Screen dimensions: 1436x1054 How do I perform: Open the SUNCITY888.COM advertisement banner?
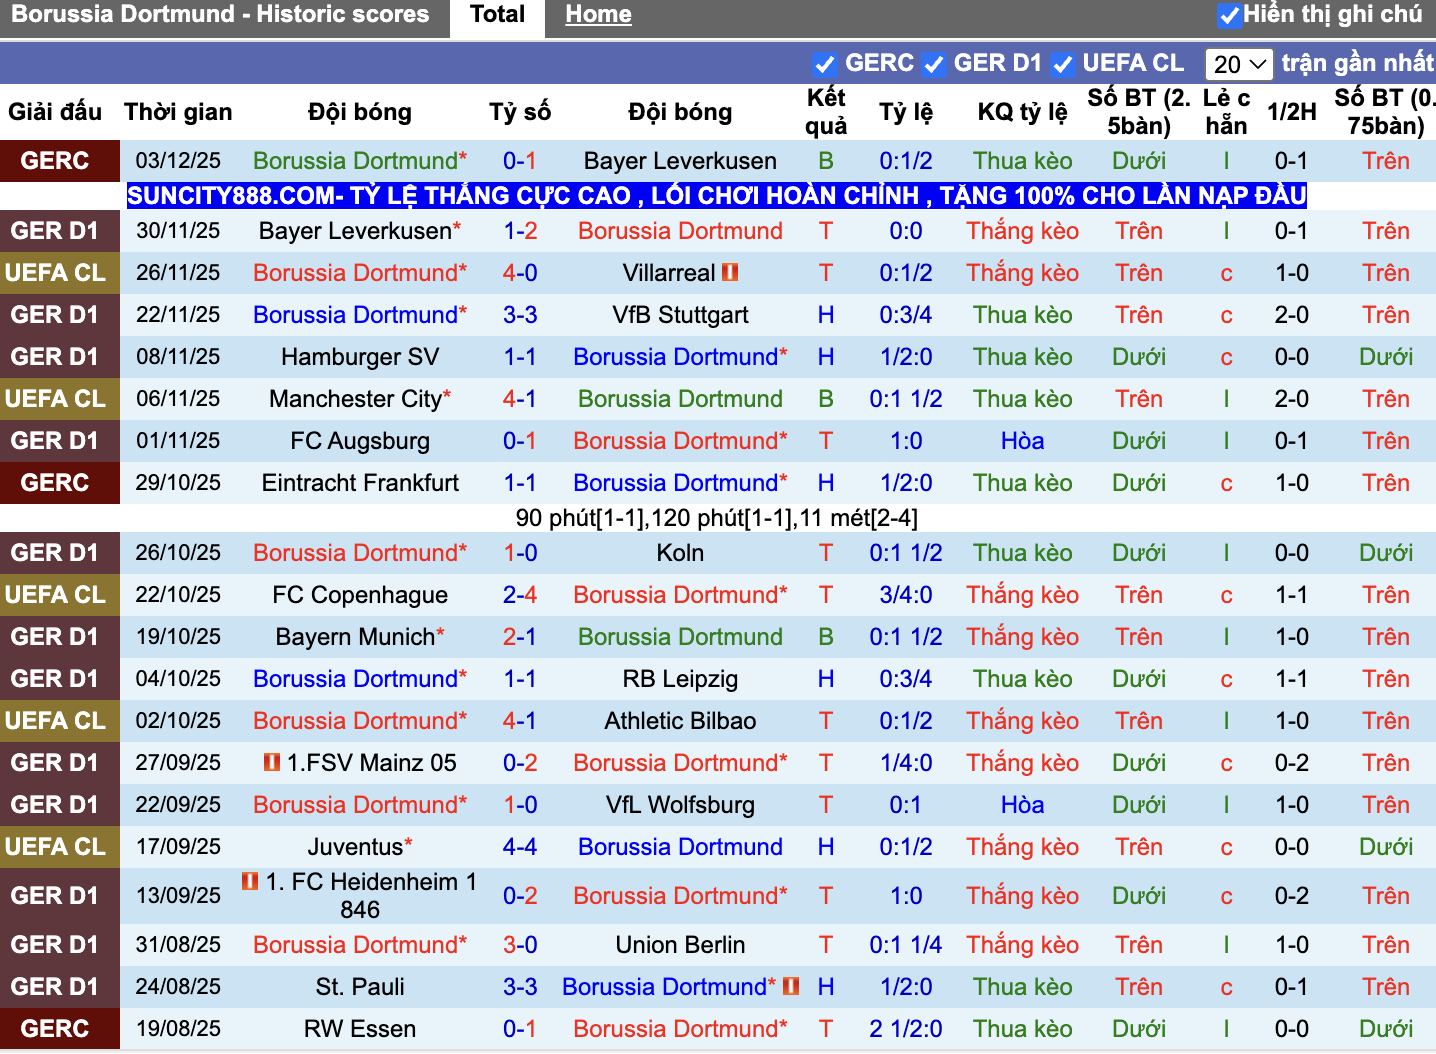(717, 195)
